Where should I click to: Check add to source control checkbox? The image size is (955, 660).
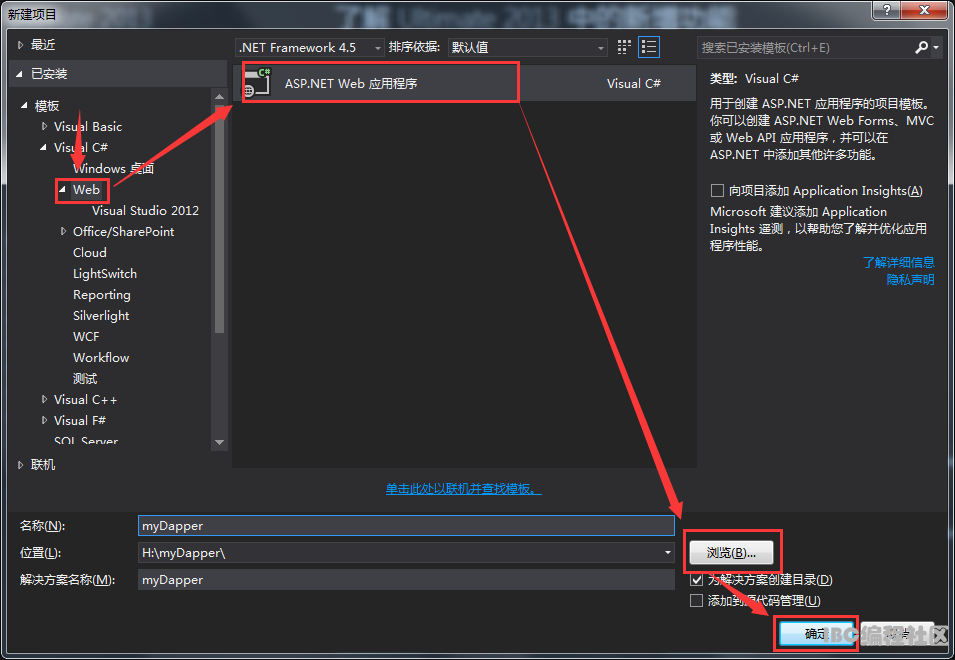[x=696, y=601]
